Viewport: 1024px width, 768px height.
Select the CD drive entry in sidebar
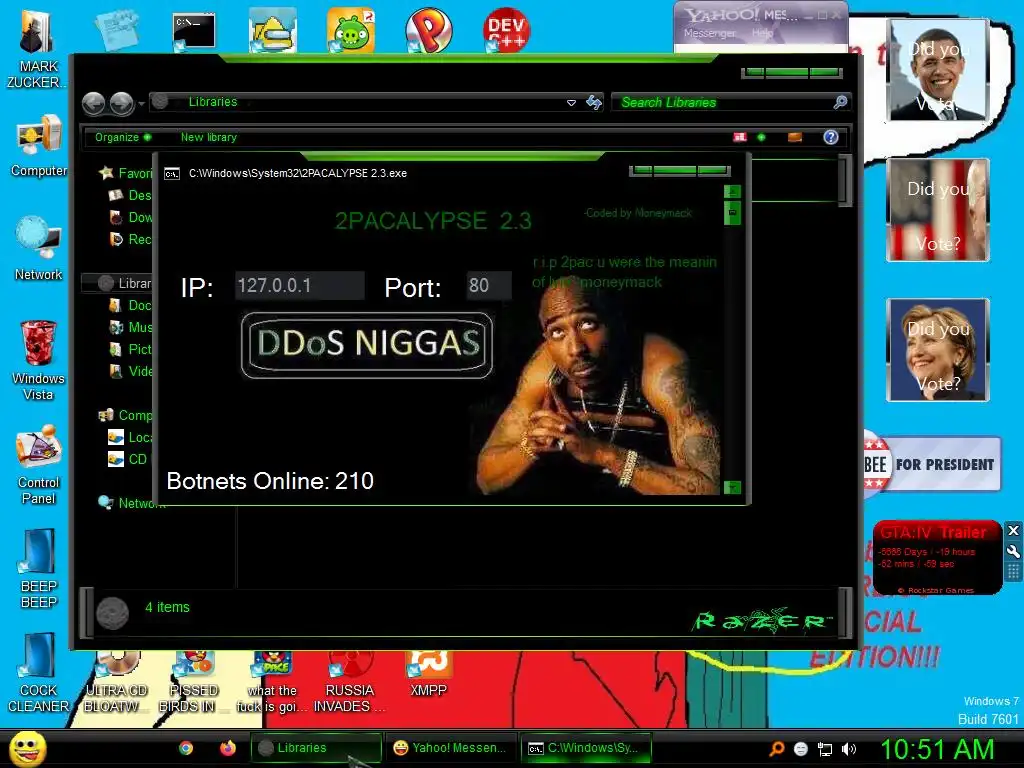point(130,459)
